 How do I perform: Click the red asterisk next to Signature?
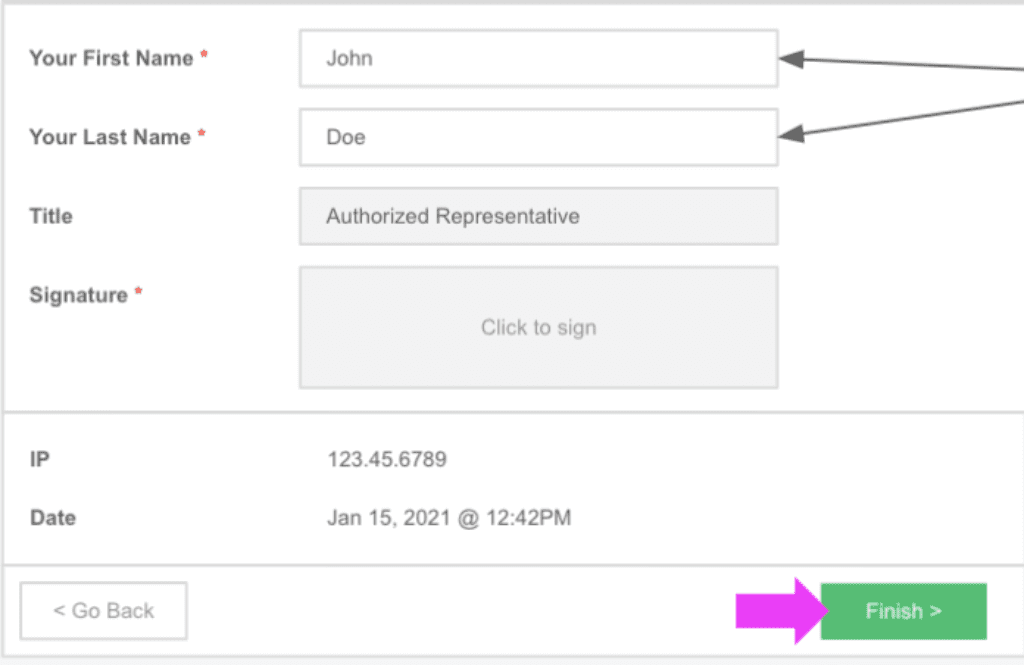[138, 294]
